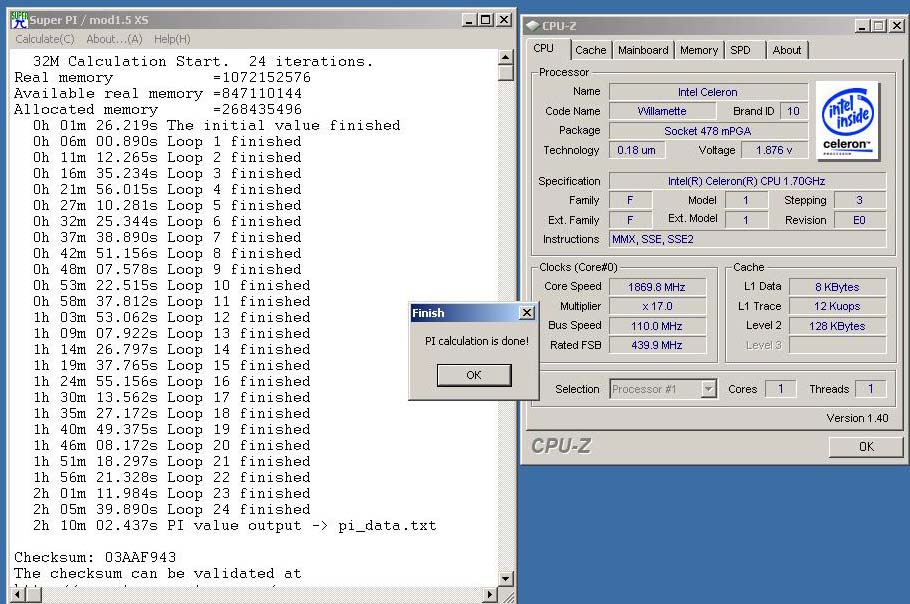Click the 'The initial value finished' line
Screen dimensions: 910x604
(x=216, y=125)
